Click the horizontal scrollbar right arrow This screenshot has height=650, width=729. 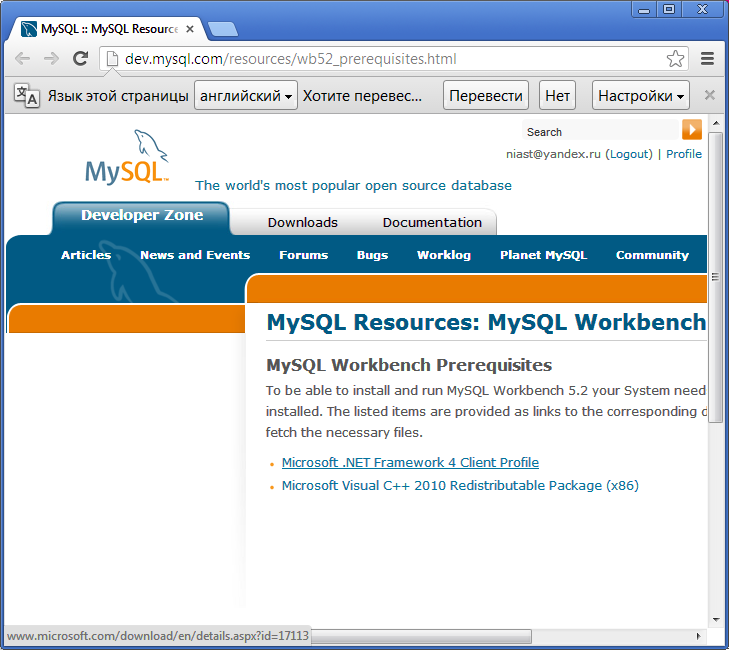click(x=698, y=636)
